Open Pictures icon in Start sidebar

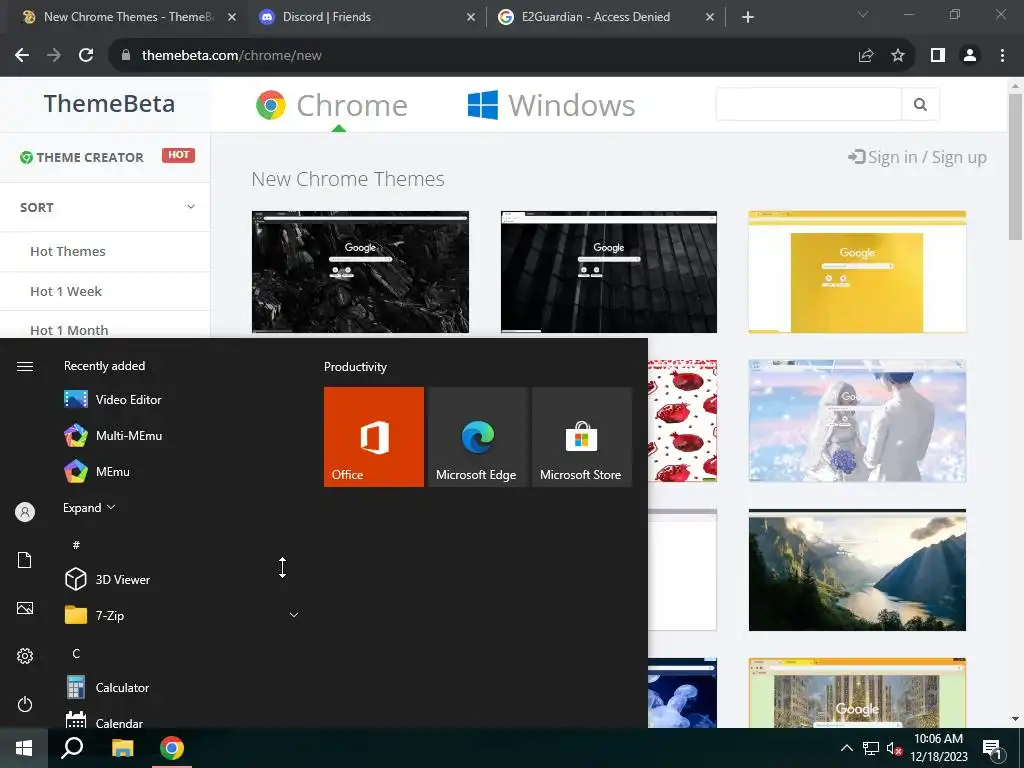pyautogui.click(x=25, y=608)
